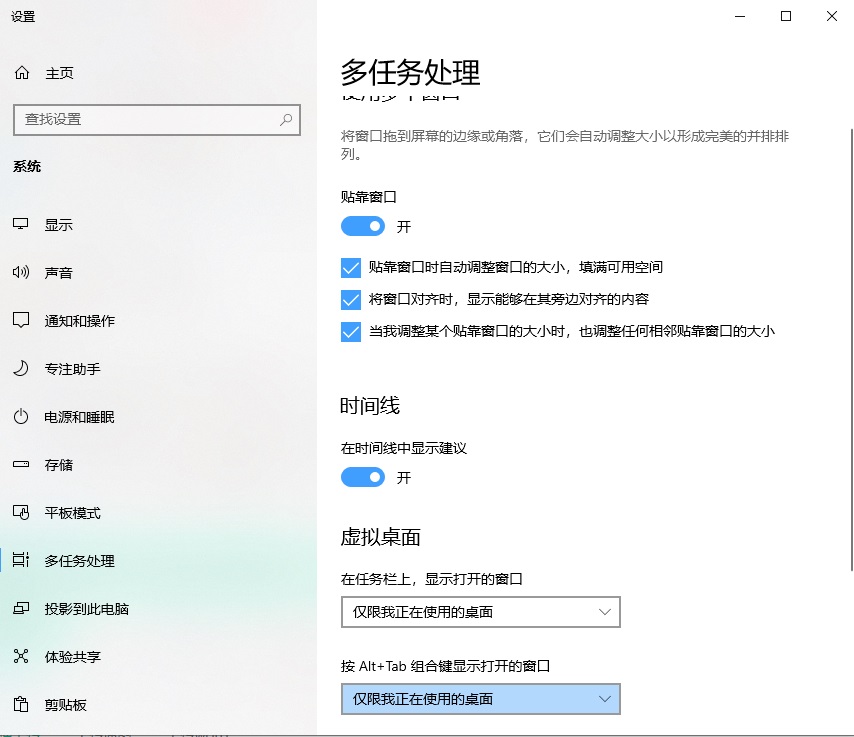The height and width of the screenshot is (737, 854).
Task: Click the right-side vertical scrollbar
Action: pos(851,350)
